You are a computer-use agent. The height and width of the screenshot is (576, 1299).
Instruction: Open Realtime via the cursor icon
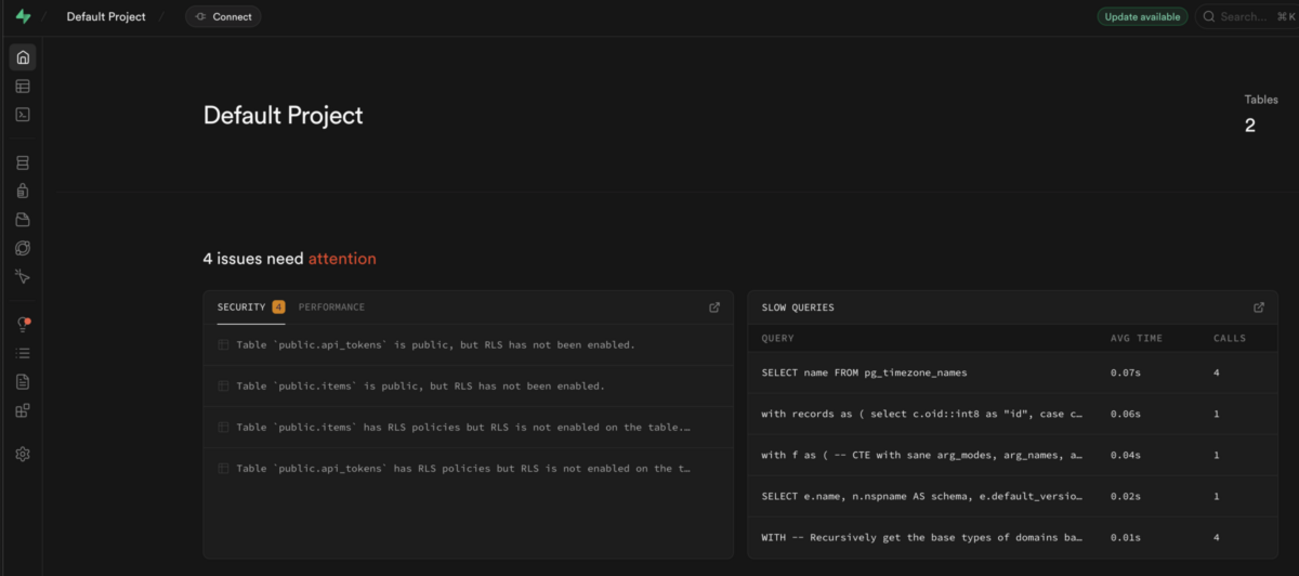[23, 277]
